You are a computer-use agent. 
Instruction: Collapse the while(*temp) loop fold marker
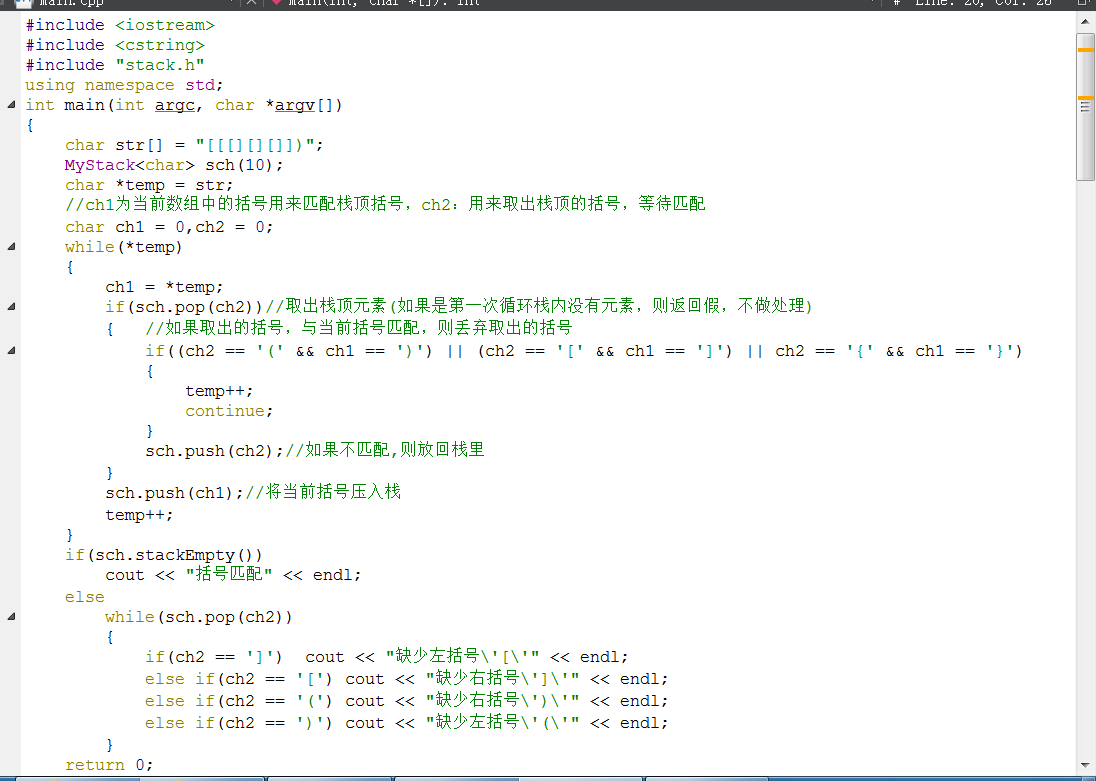click(x=11, y=246)
